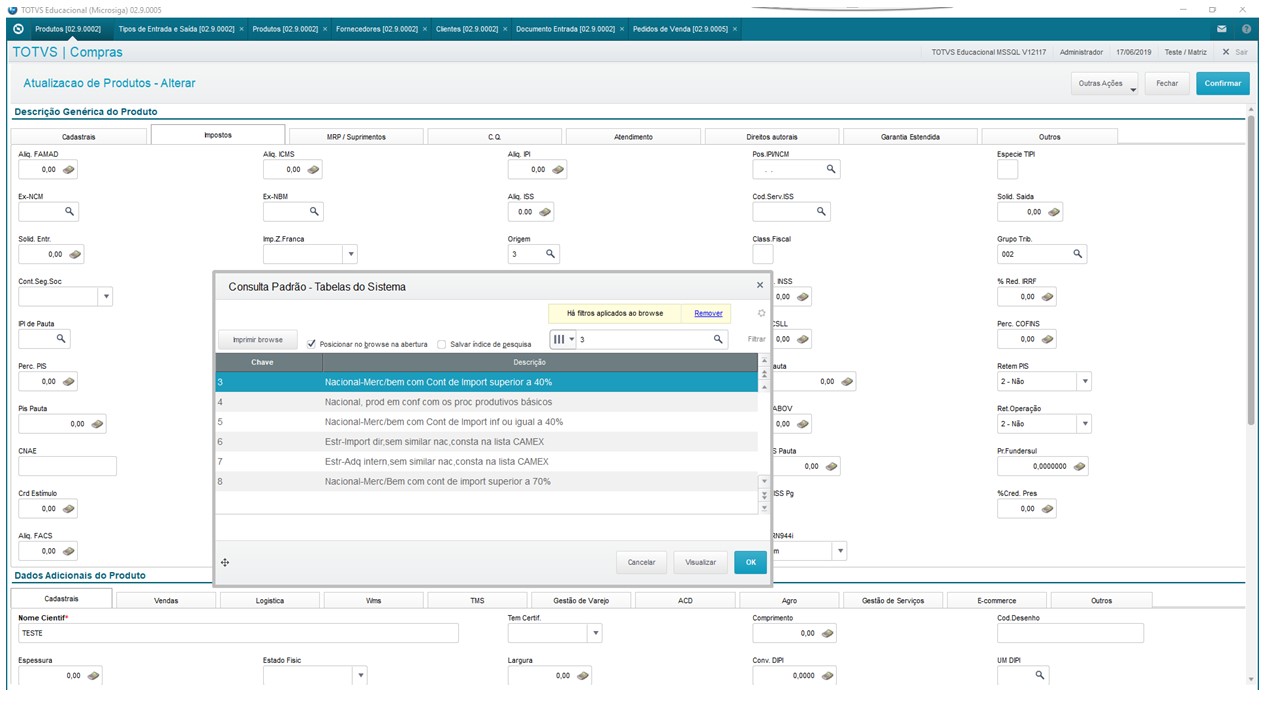Viewport: 1280px width, 720px height.
Task: Select row Estr-Import dir, sem similar nac
Action: (x=487, y=442)
